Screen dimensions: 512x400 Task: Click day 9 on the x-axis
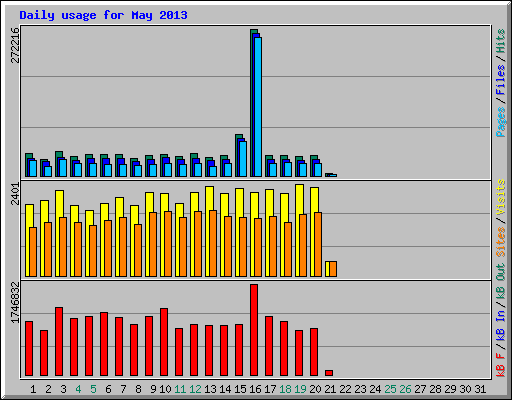coord(153,389)
